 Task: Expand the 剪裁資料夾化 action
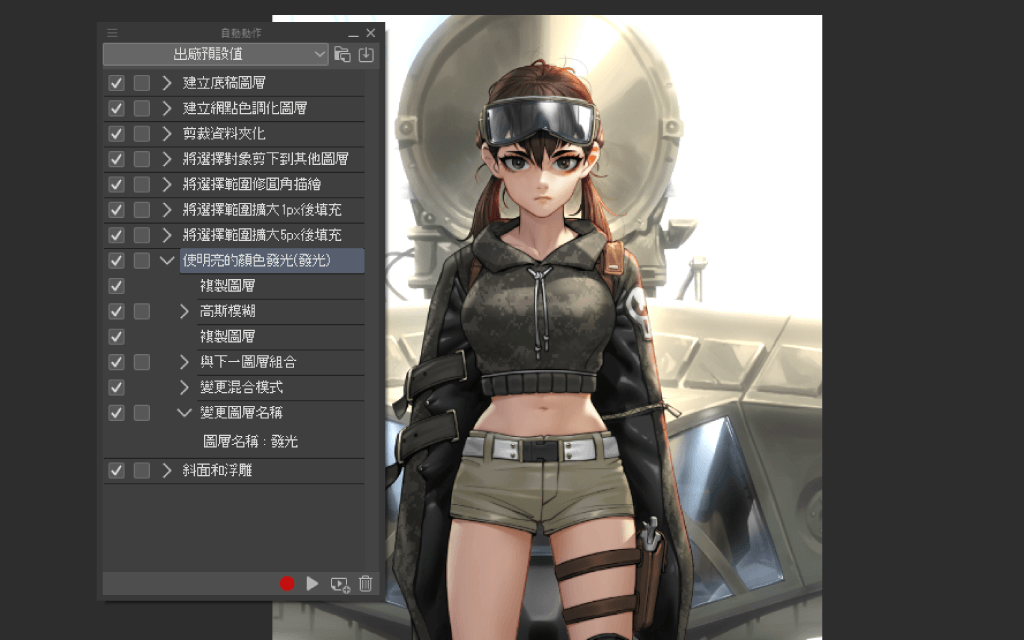(x=168, y=133)
